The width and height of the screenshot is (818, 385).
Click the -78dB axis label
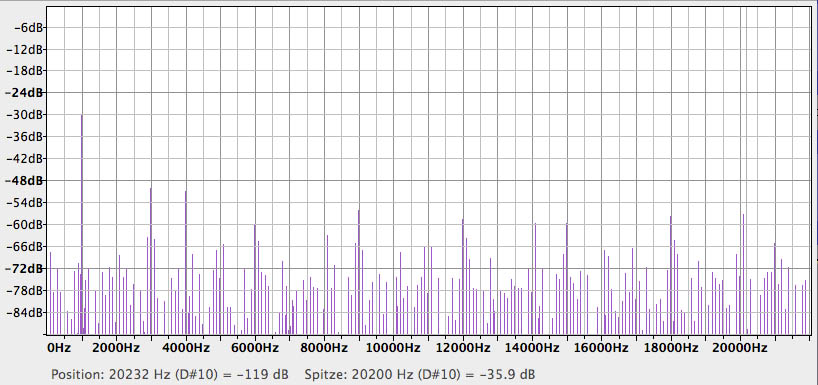(x=24, y=291)
